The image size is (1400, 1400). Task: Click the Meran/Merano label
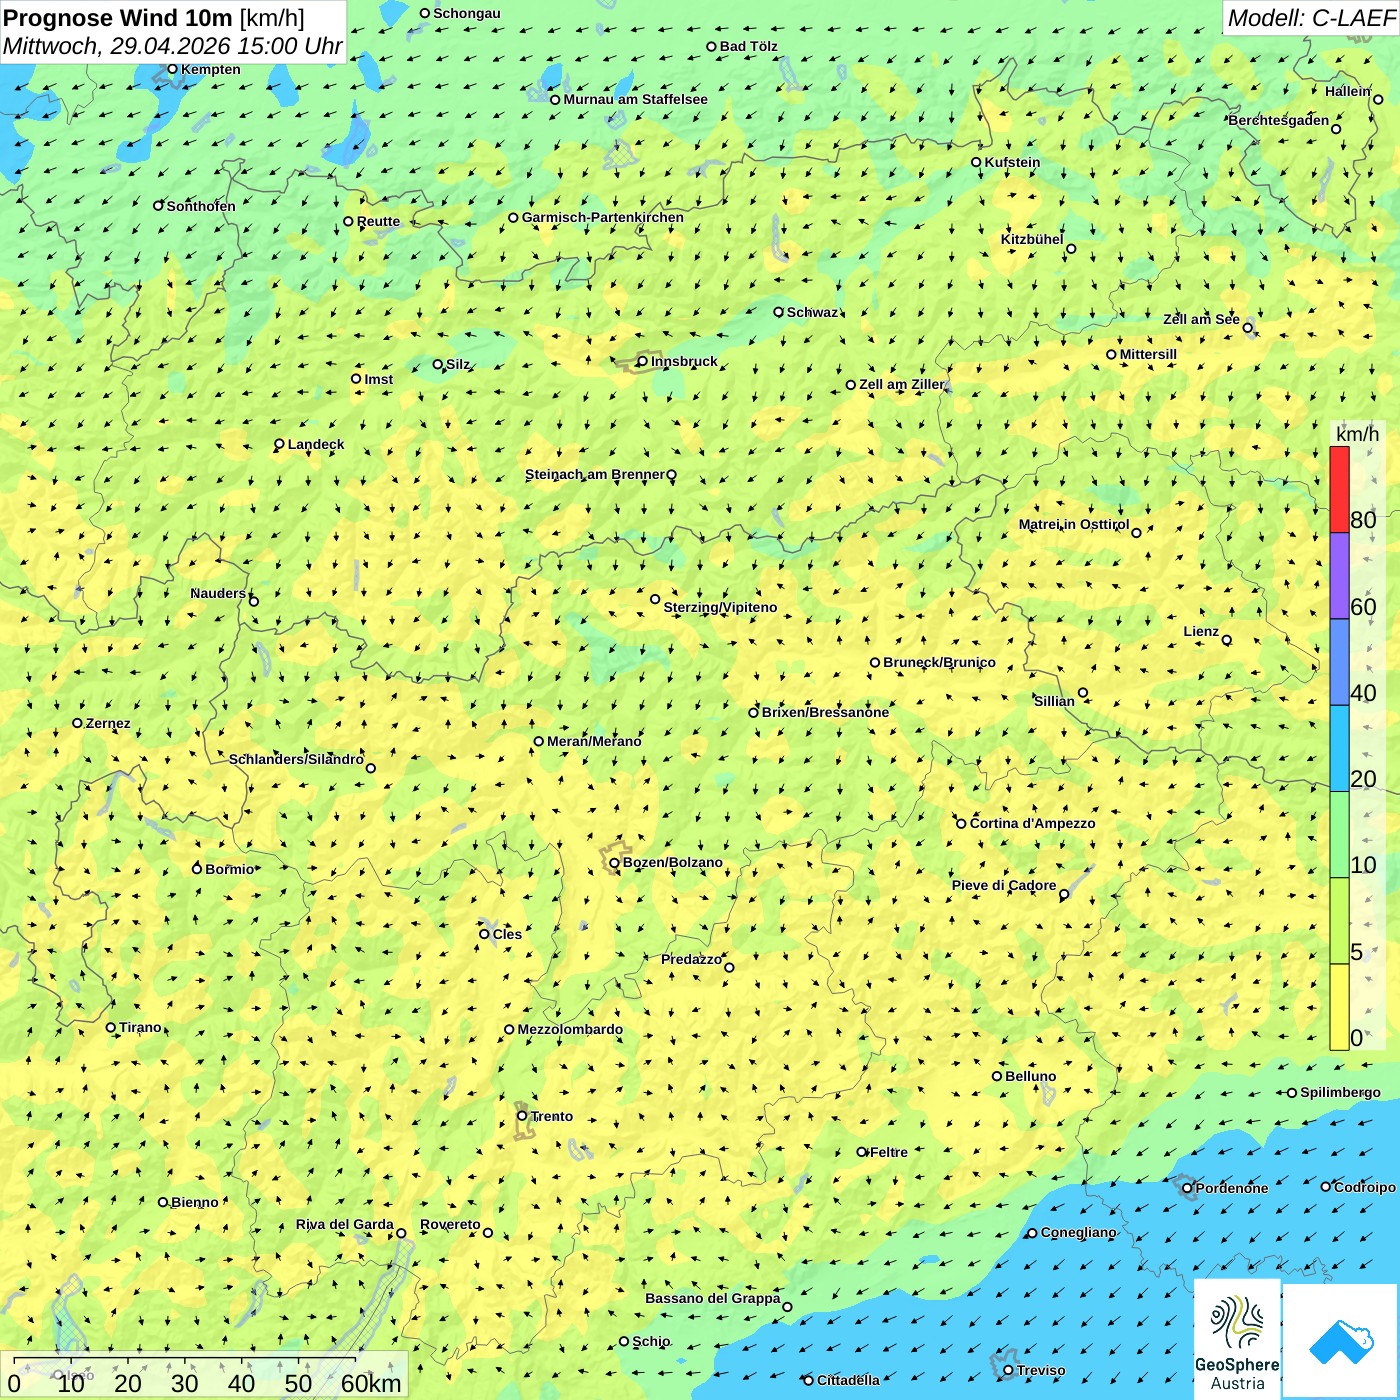[594, 741]
